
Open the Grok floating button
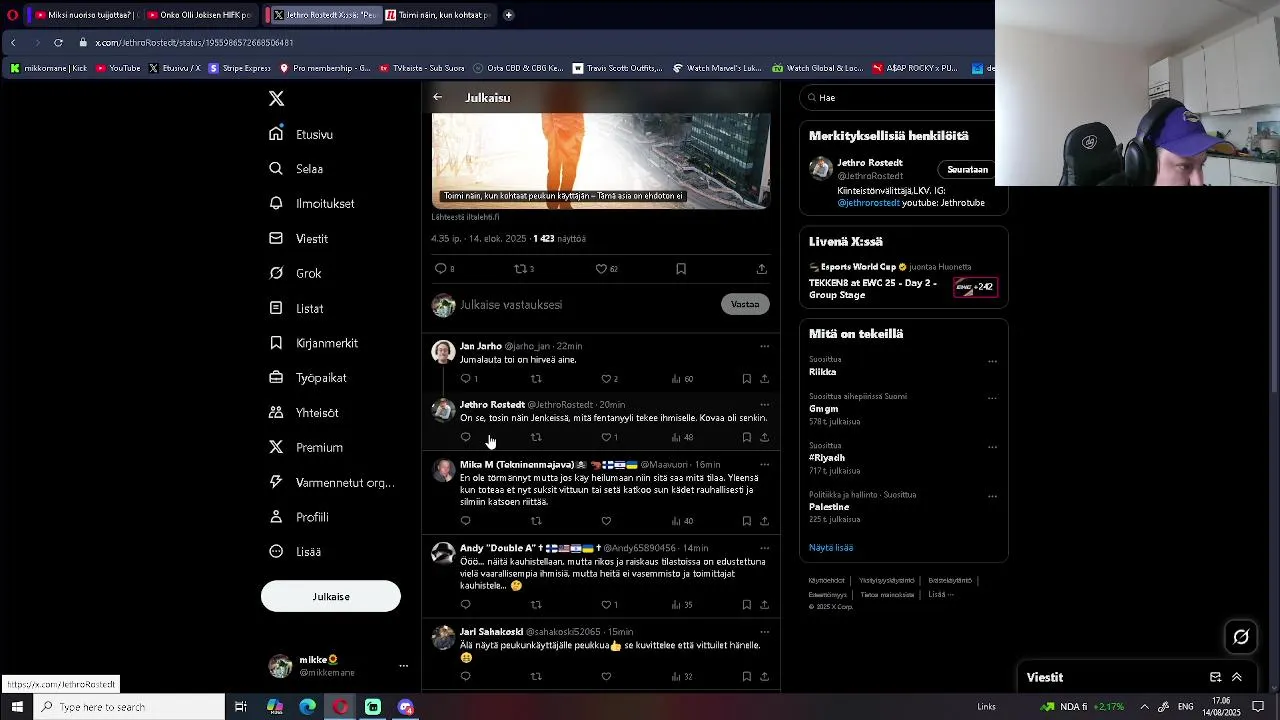1241,637
